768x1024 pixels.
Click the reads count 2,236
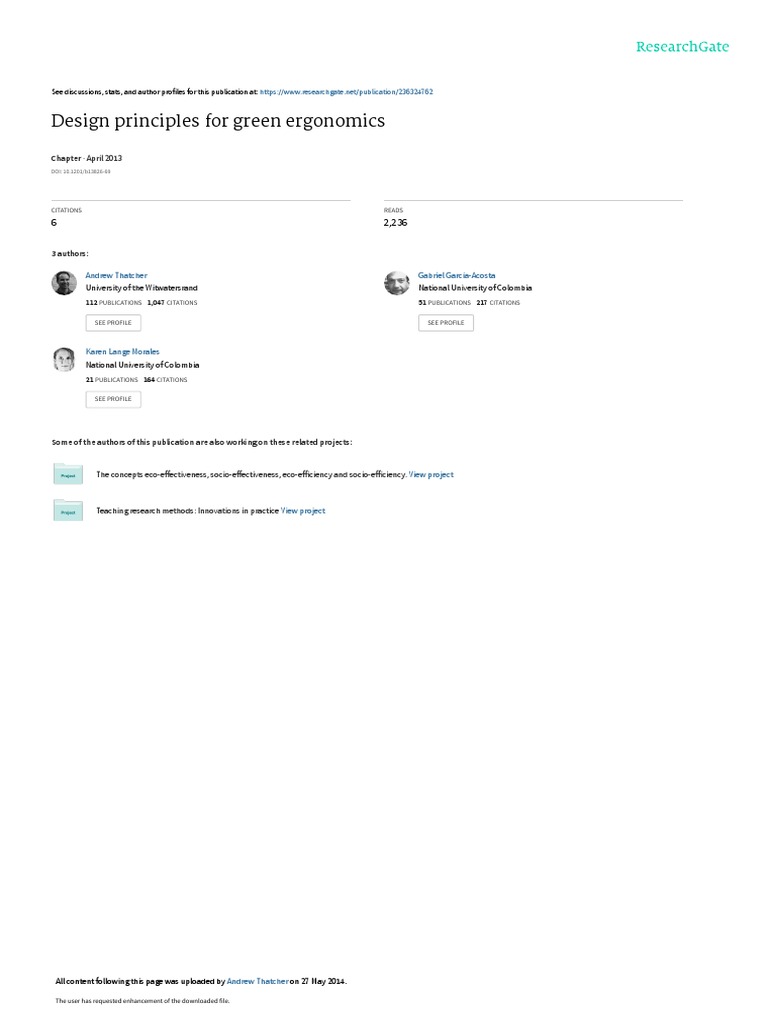click(x=395, y=223)
